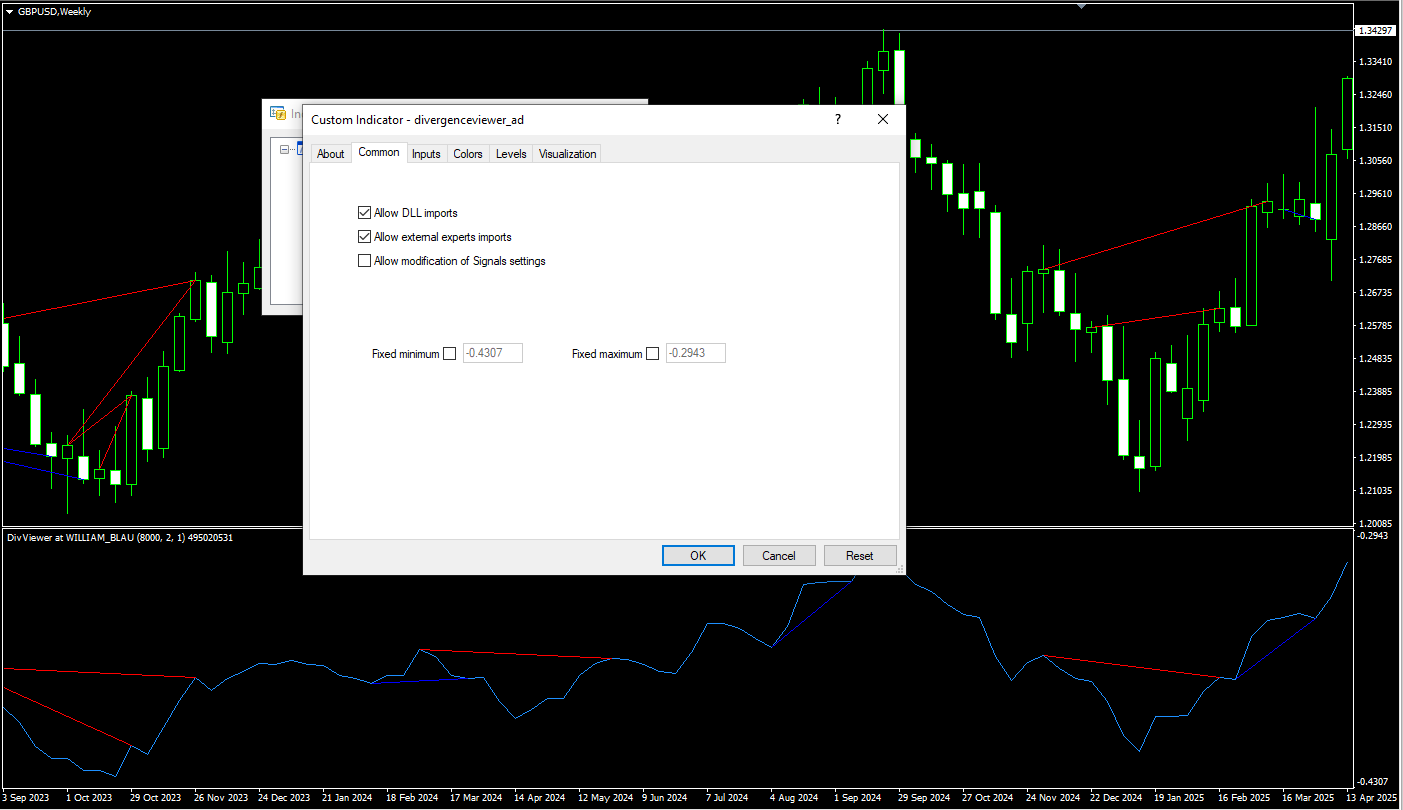Enable Allow modification of Signals settings

click(x=365, y=261)
